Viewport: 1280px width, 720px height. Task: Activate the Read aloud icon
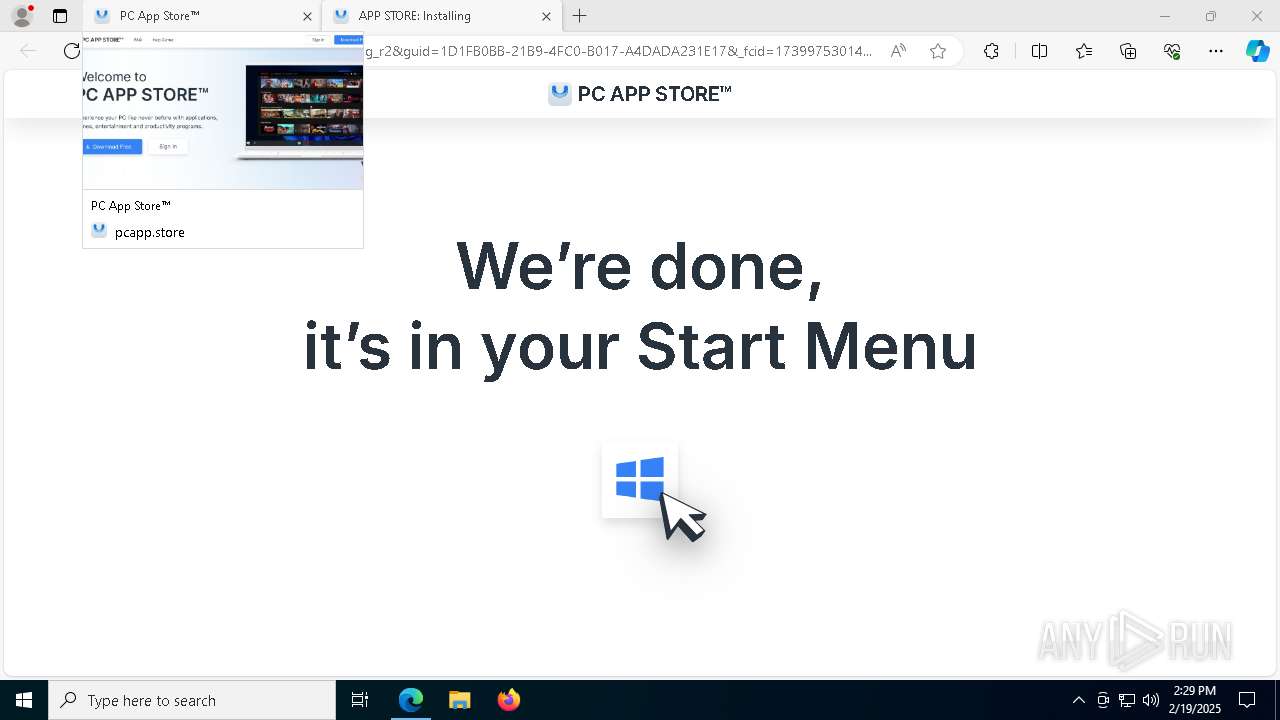[898, 51]
